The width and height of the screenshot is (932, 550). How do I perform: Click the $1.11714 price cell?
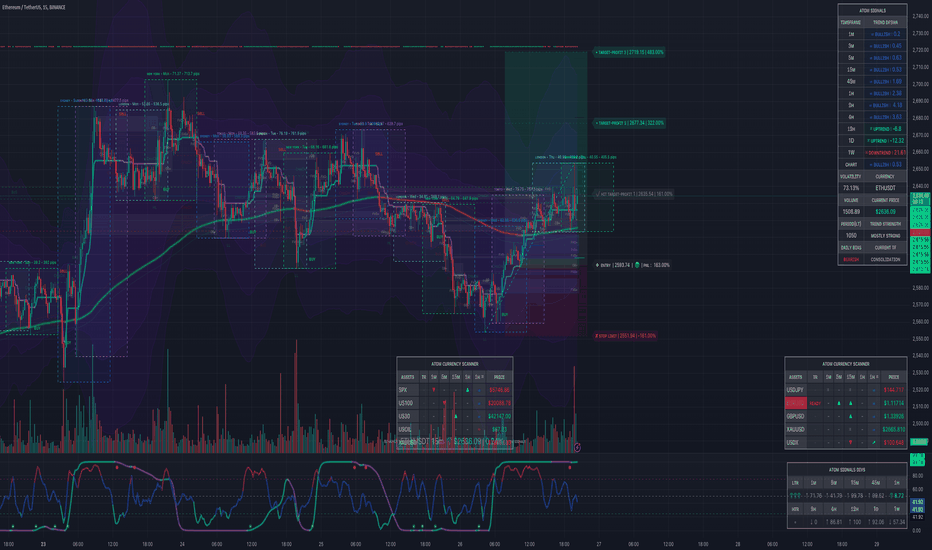coord(893,403)
